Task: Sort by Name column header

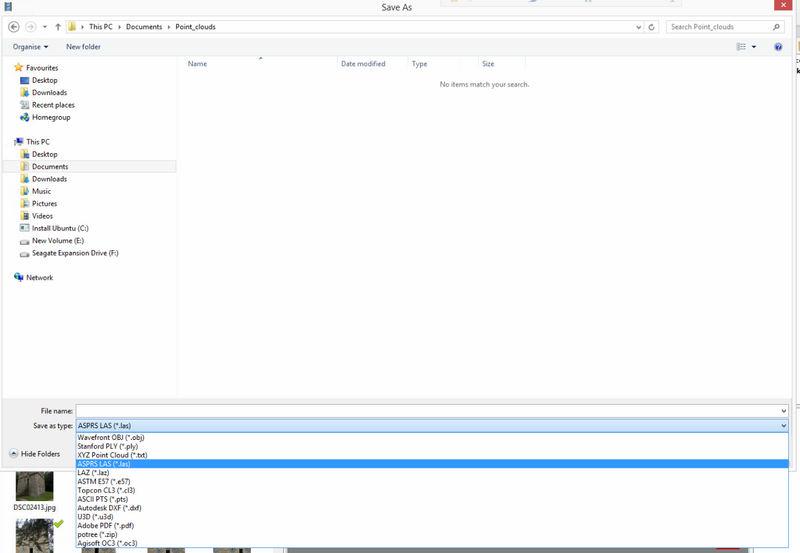Action: point(260,64)
